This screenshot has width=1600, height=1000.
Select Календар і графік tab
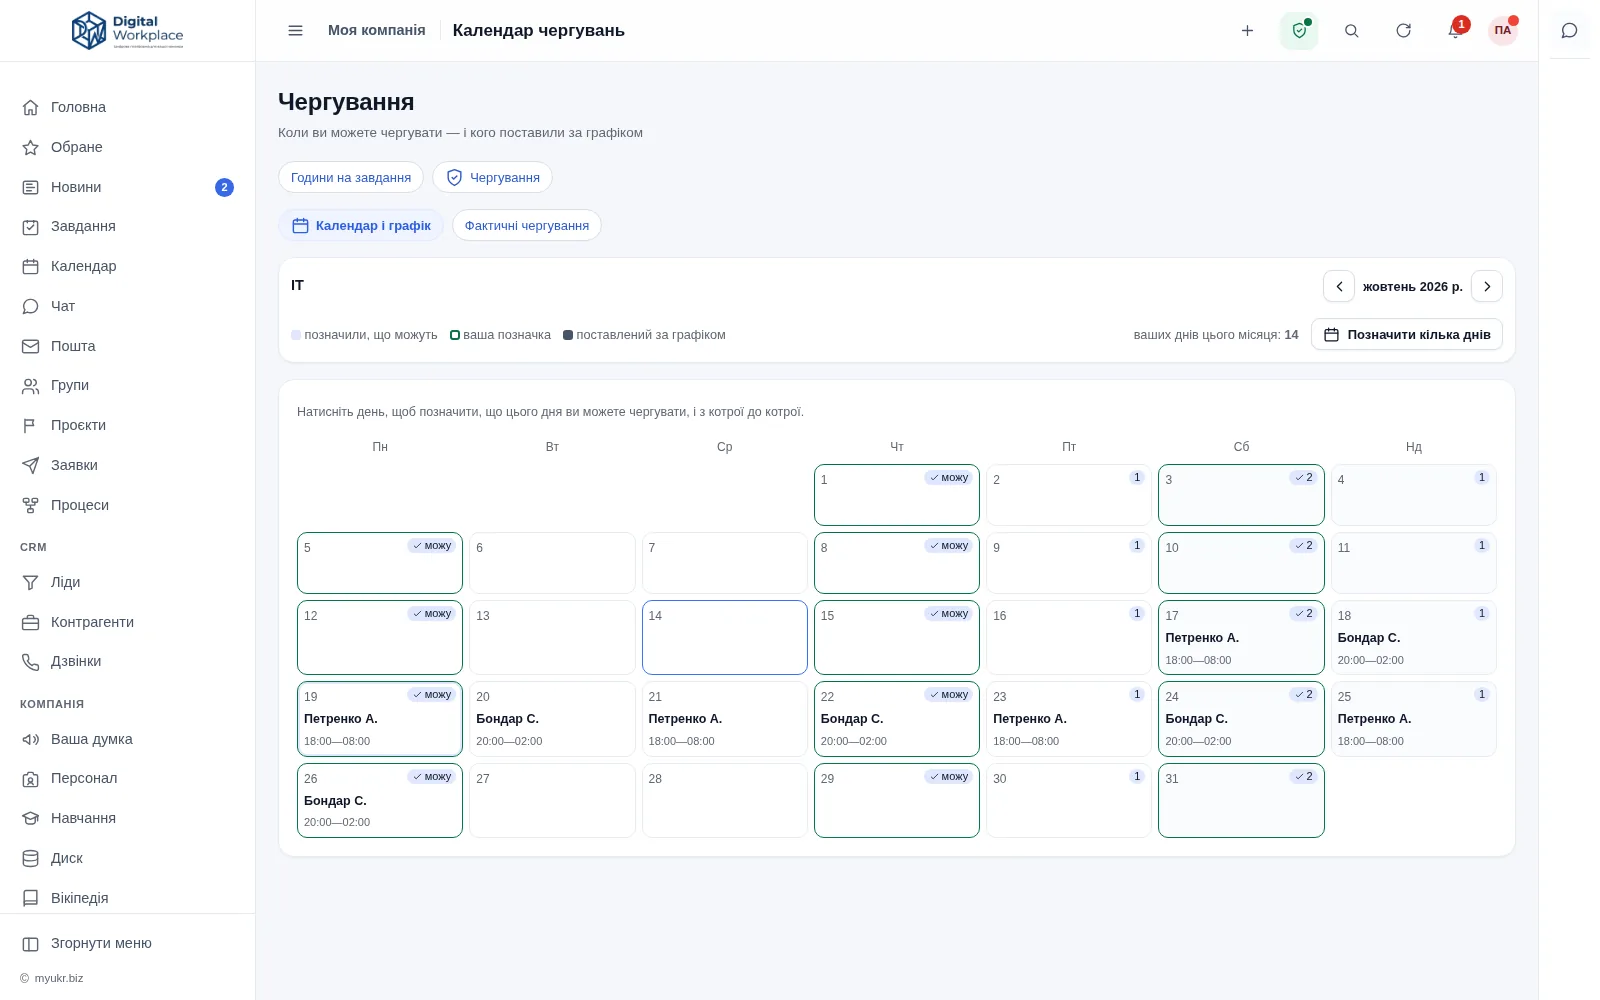(361, 225)
